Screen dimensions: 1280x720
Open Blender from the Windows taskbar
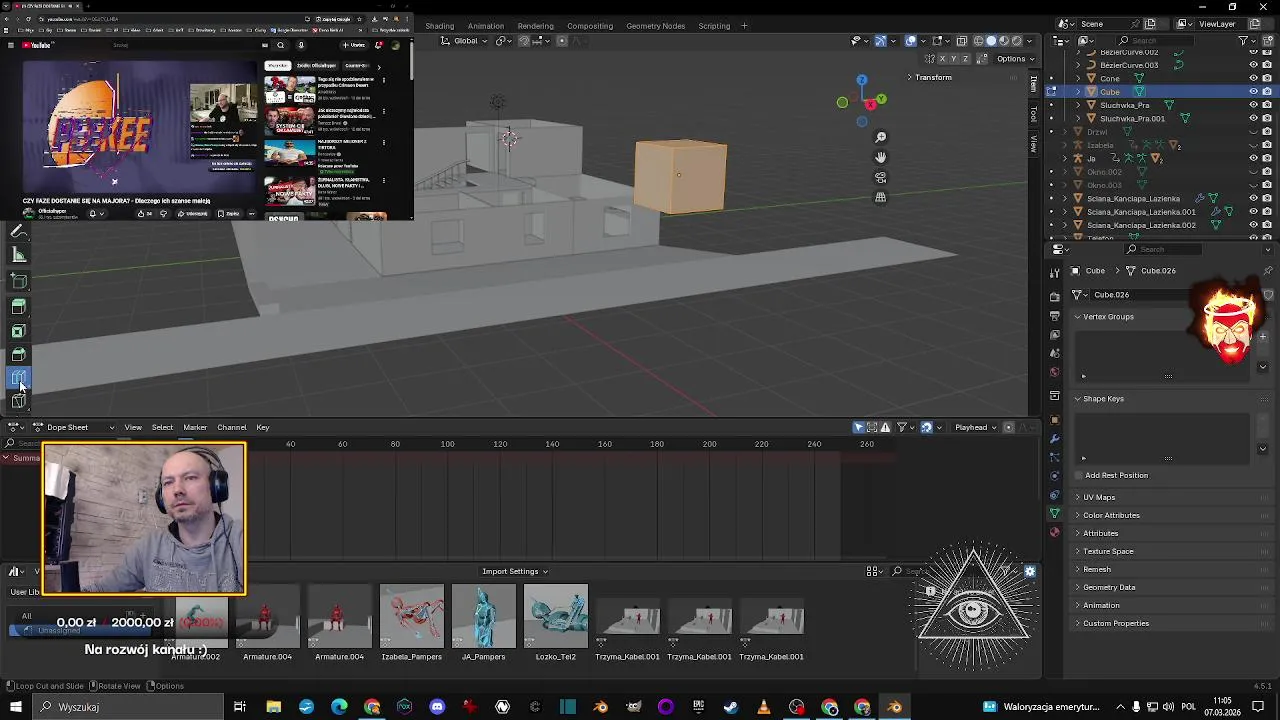(x=895, y=707)
